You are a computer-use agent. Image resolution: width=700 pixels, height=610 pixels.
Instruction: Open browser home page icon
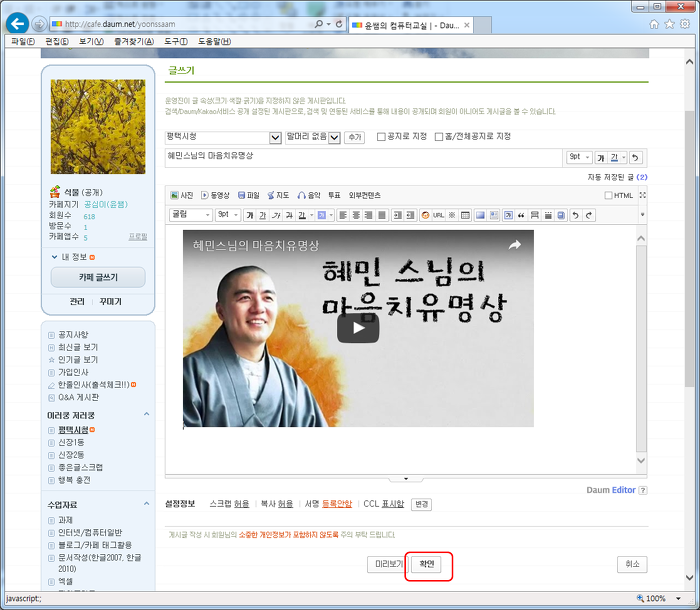[654, 24]
